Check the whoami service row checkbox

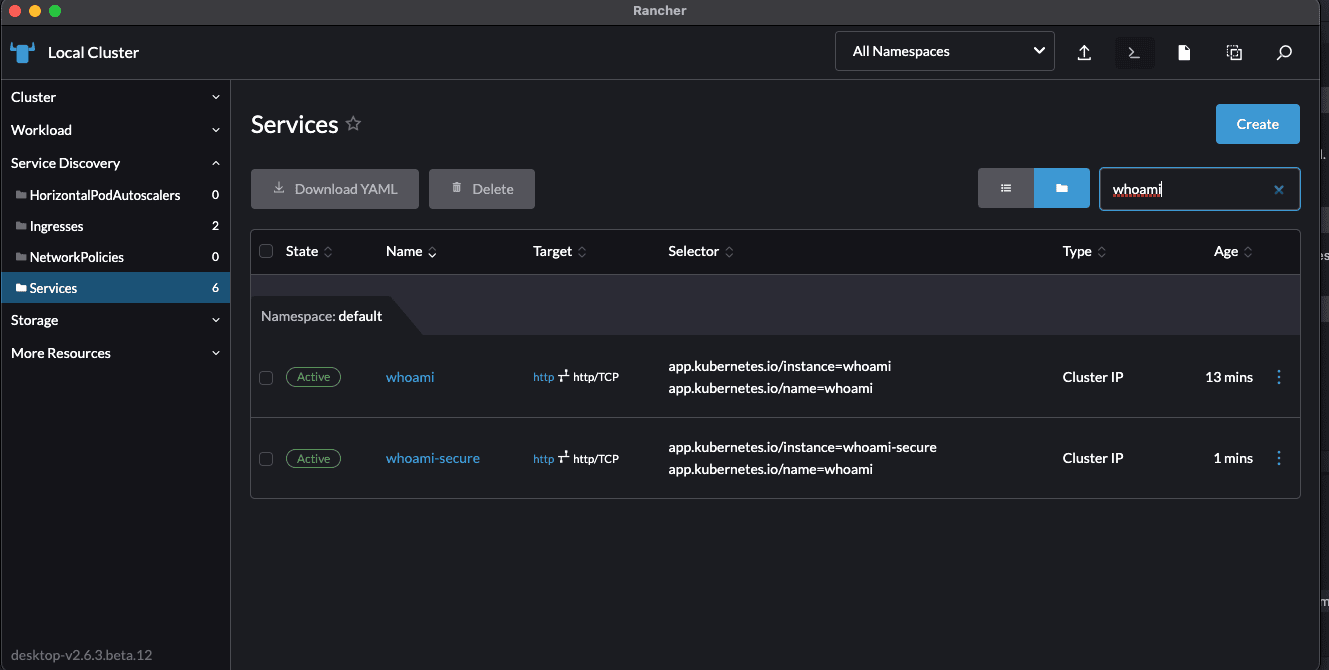266,378
